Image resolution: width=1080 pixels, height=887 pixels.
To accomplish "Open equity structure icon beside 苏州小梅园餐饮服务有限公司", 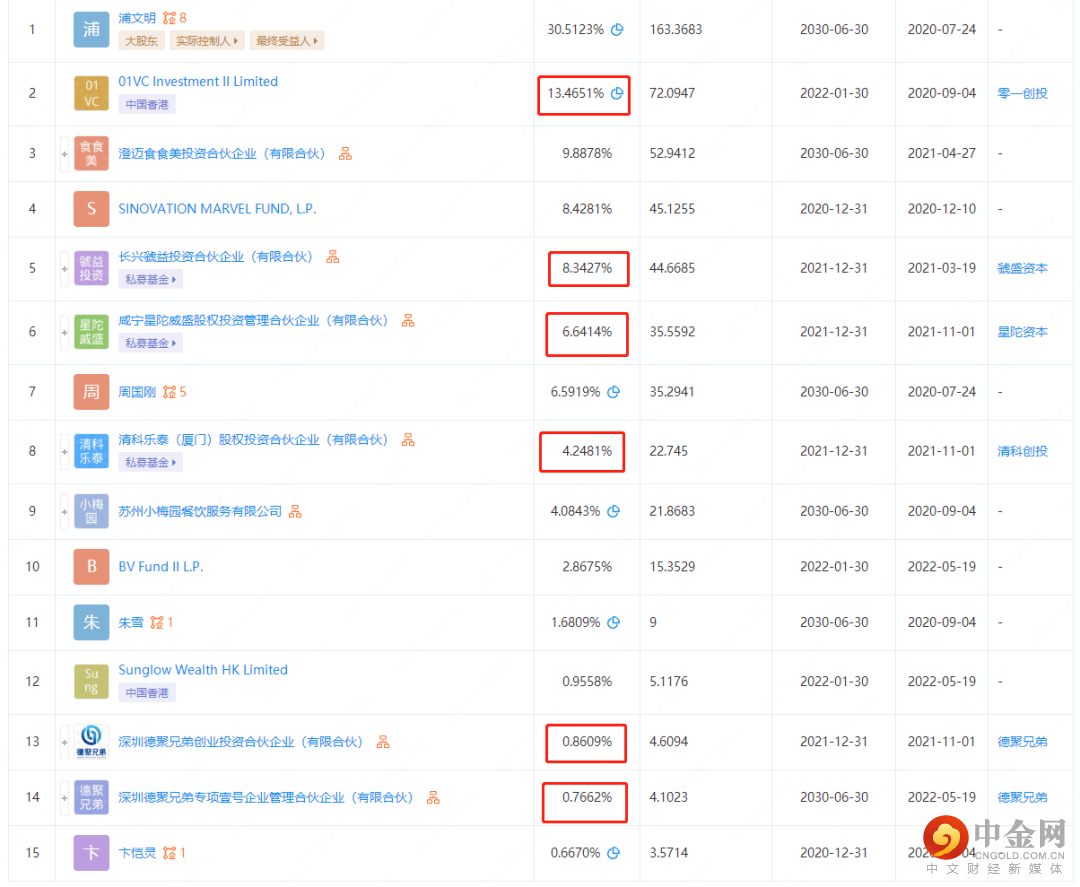I will [x=295, y=512].
